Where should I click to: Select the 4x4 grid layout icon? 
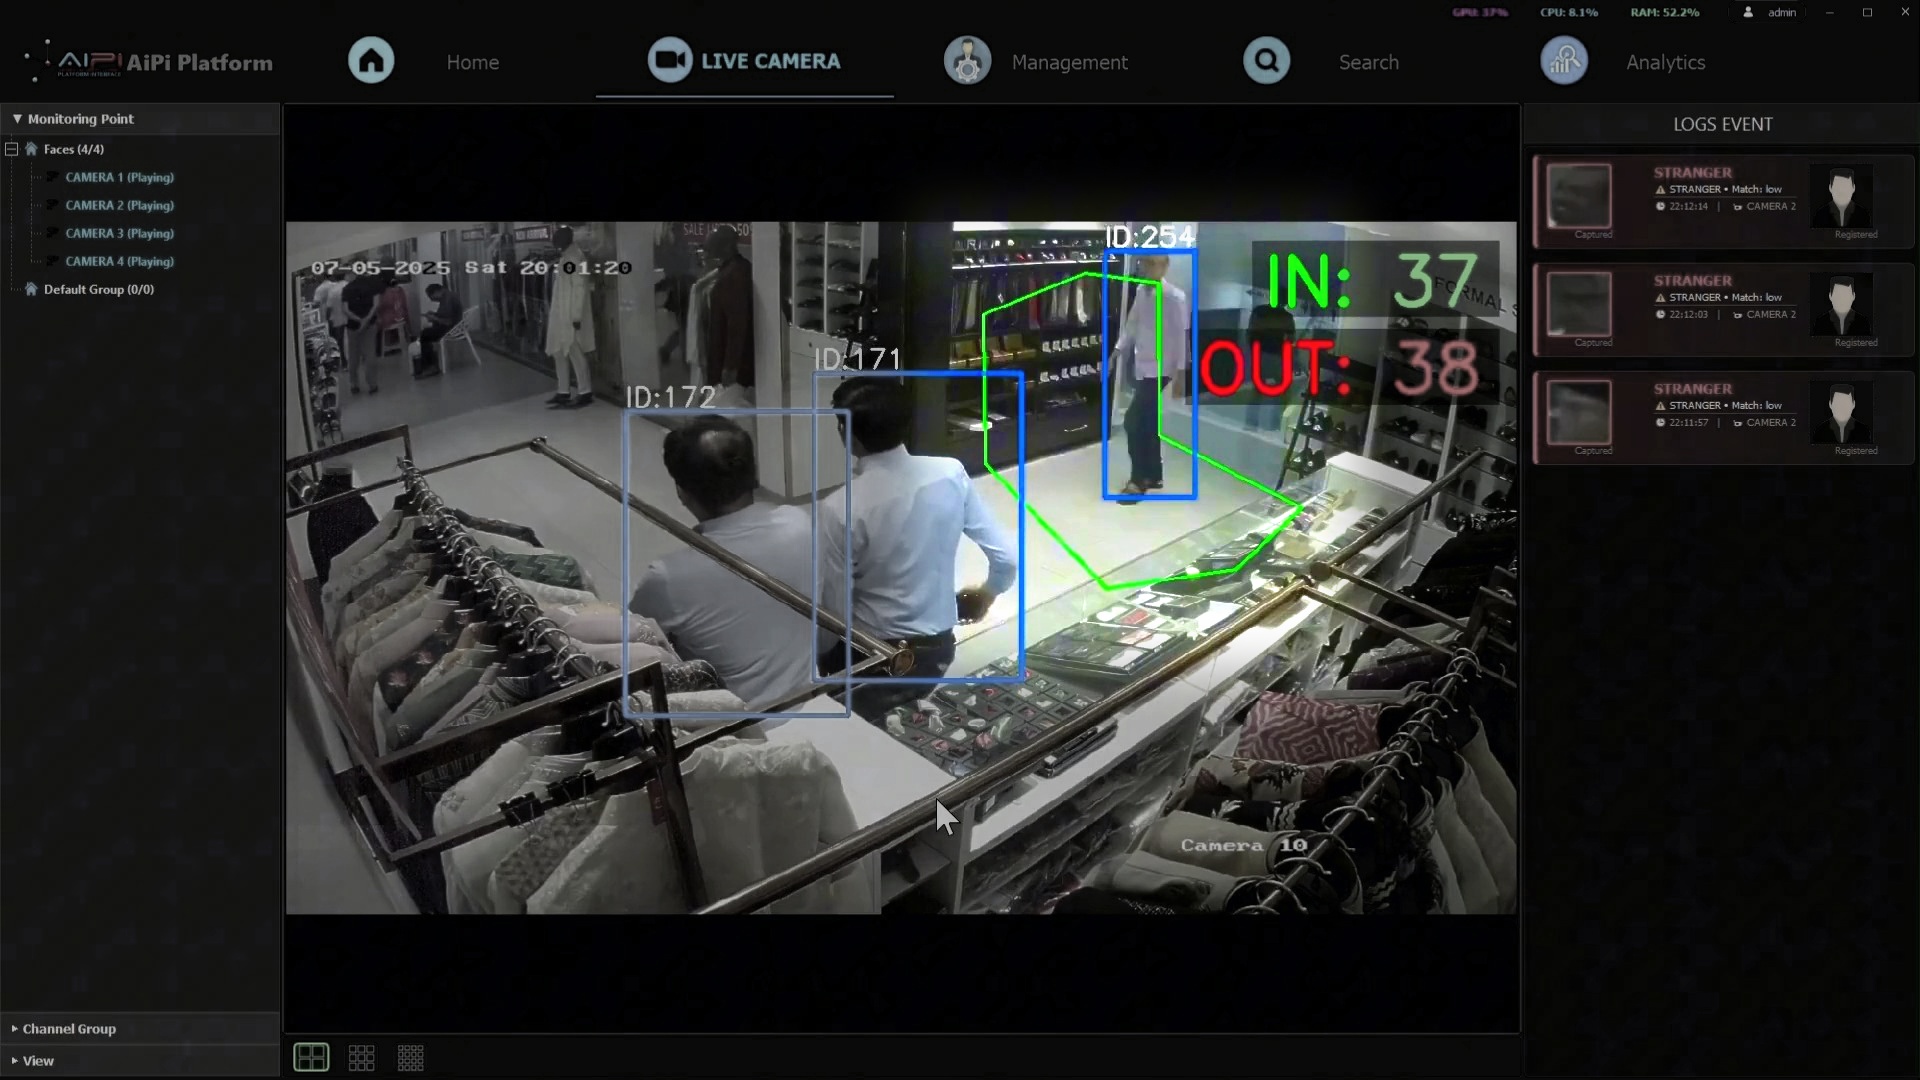[x=411, y=1057]
